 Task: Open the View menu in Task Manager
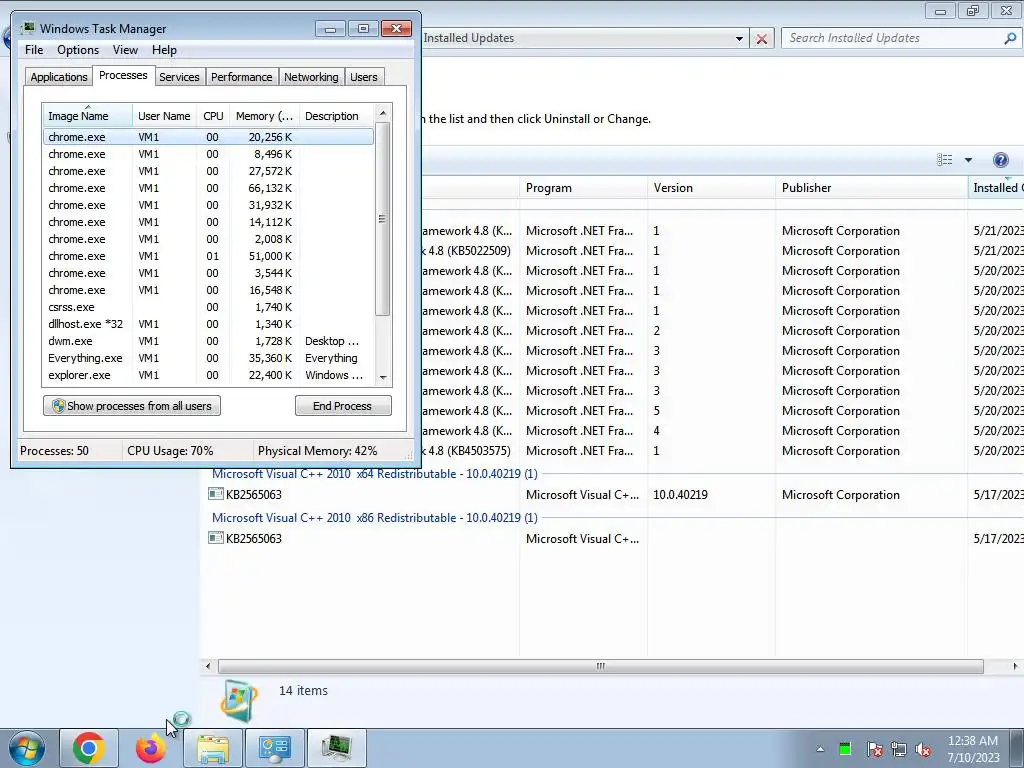pos(125,50)
